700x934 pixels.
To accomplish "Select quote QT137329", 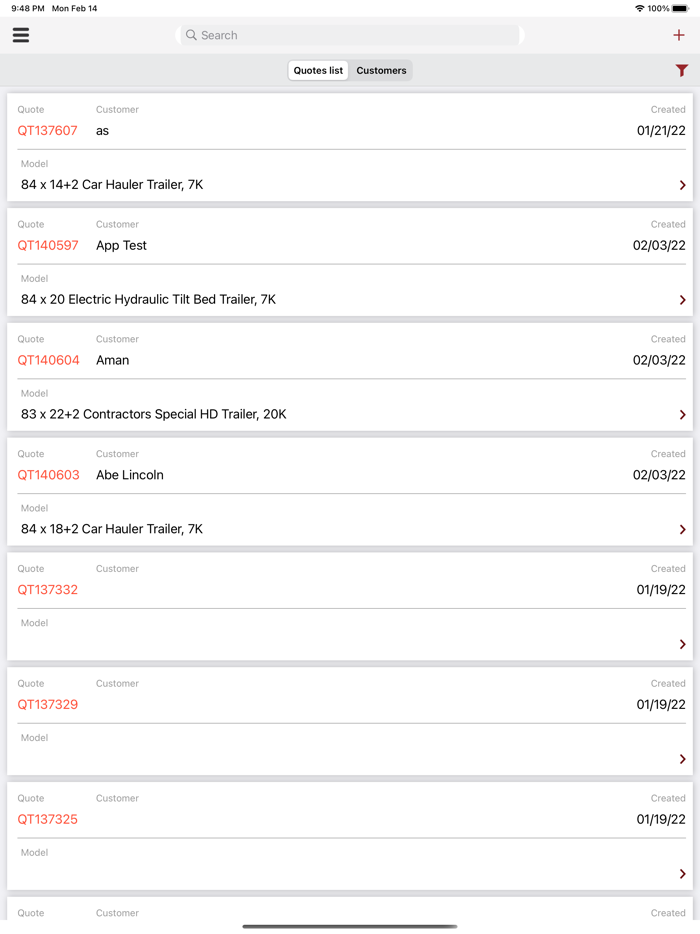I will click(x=47, y=704).
